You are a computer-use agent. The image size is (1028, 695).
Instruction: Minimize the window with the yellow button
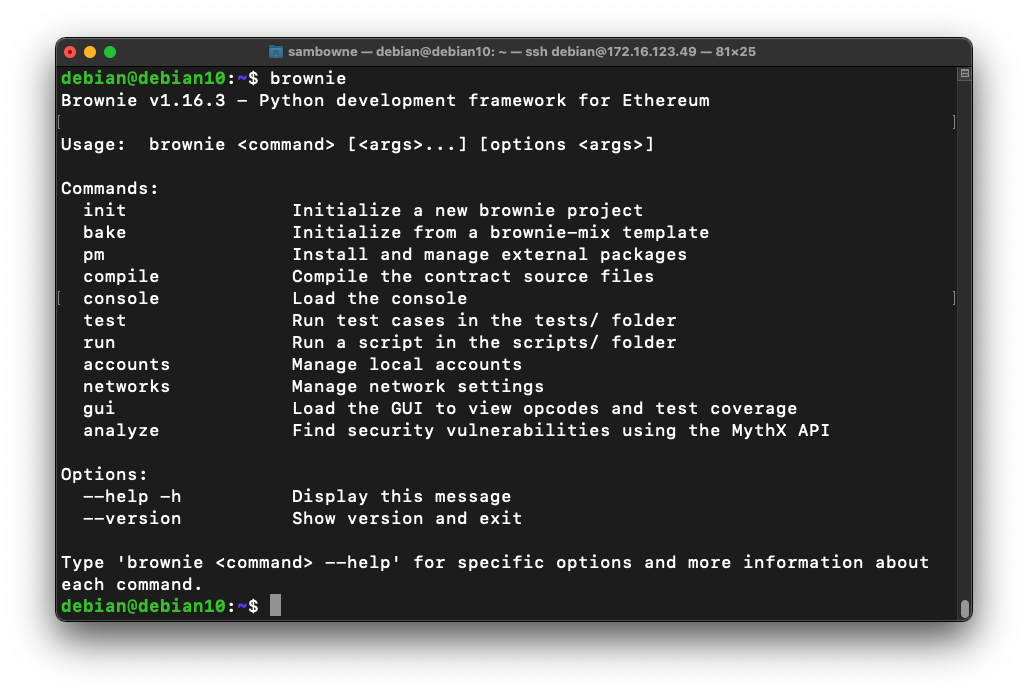pyautogui.click(x=90, y=52)
